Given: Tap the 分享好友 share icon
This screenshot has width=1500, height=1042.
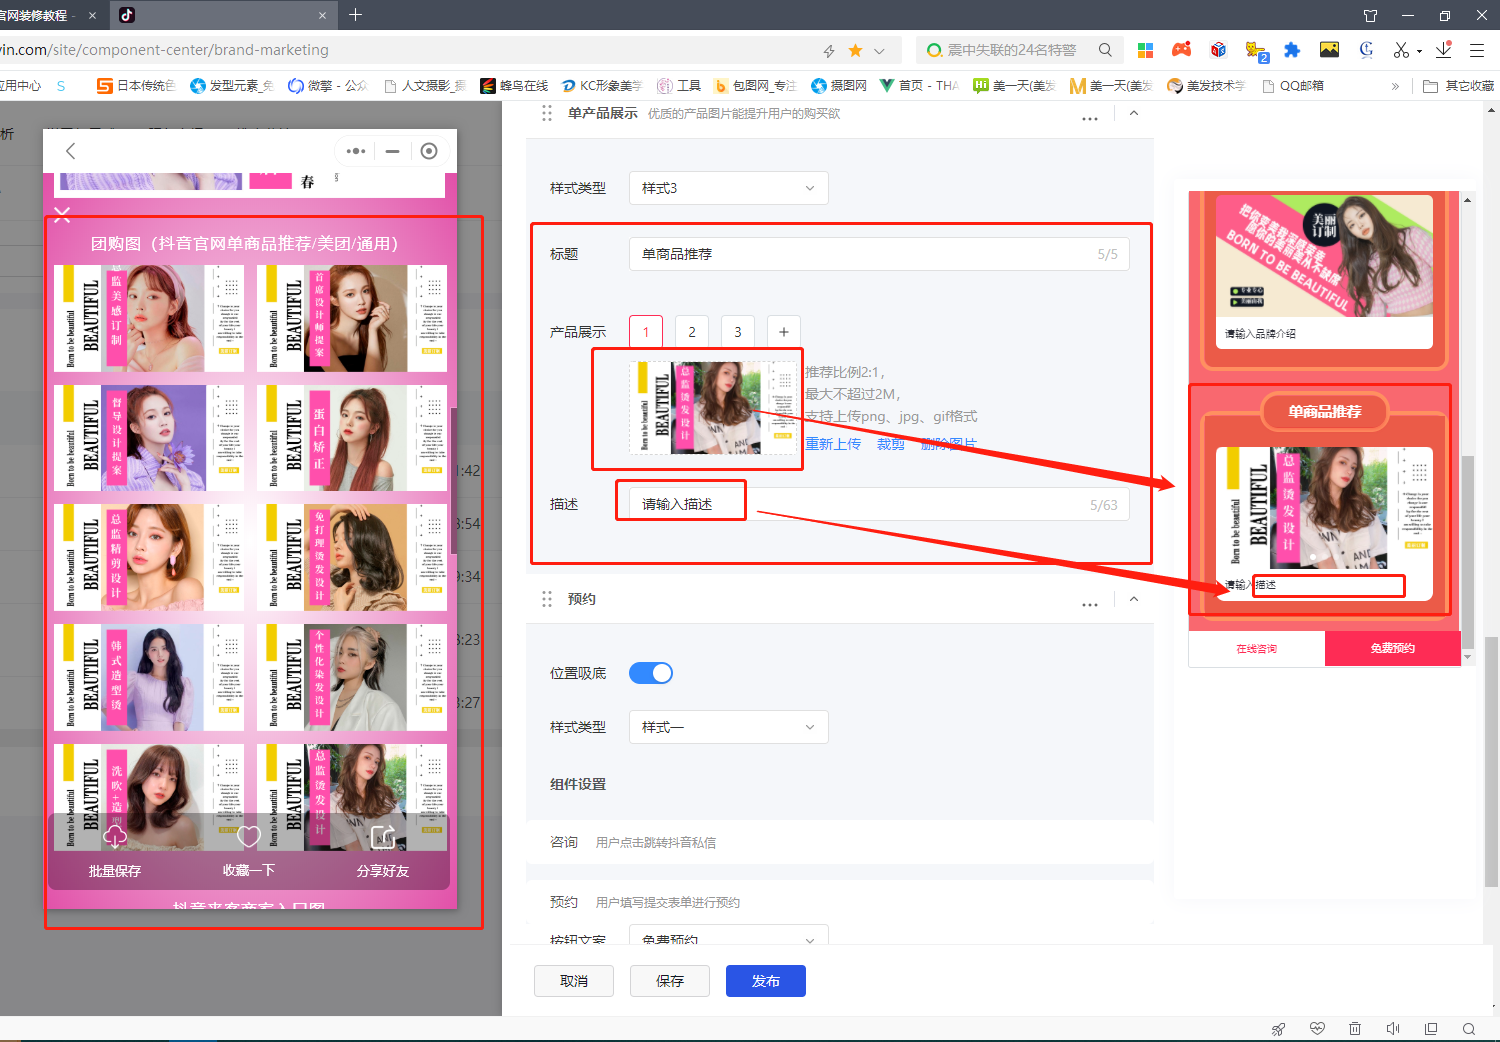Looking at the screenshot, I should tap(383, 836).
